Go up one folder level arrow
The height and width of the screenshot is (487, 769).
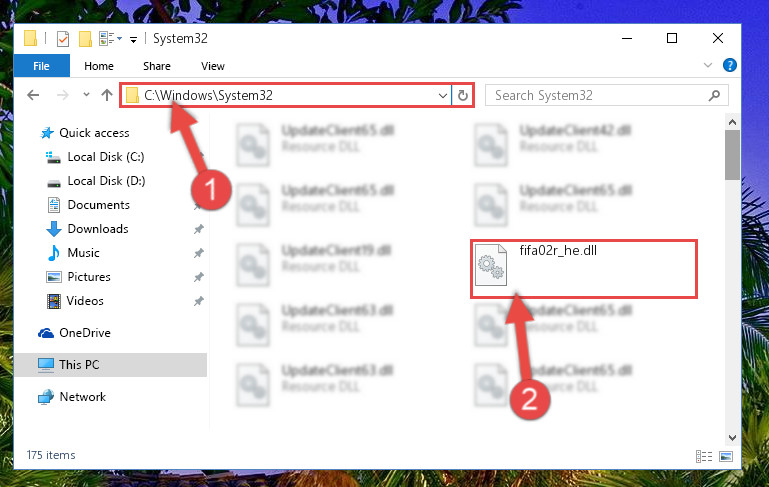pos(107,95)
